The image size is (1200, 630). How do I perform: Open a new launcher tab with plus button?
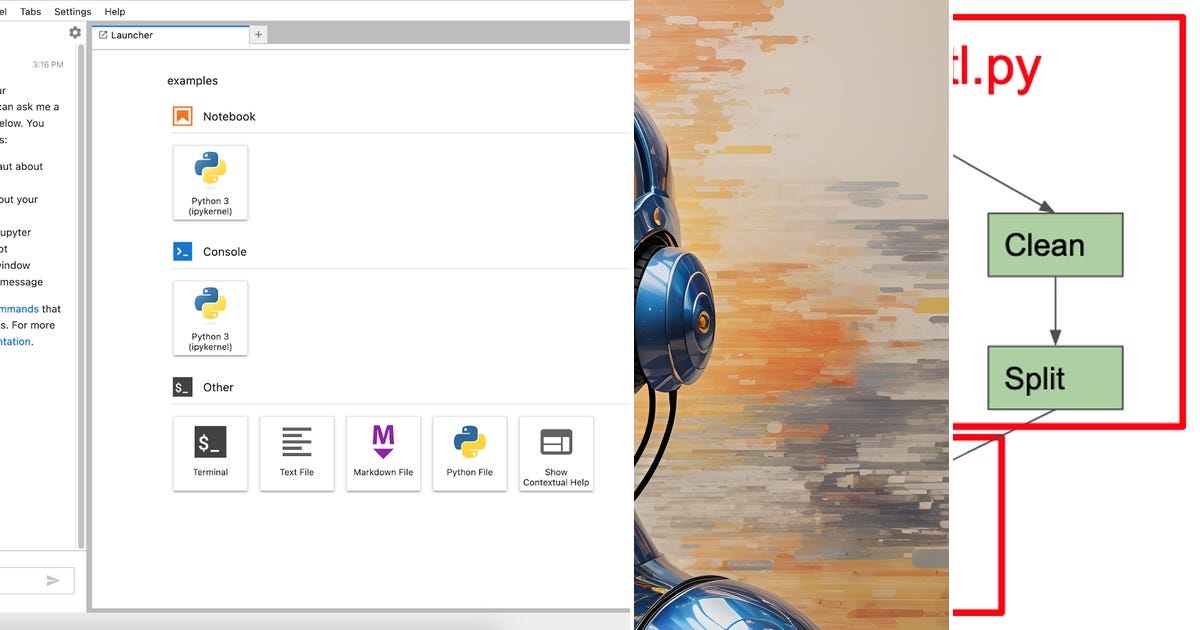259,35
